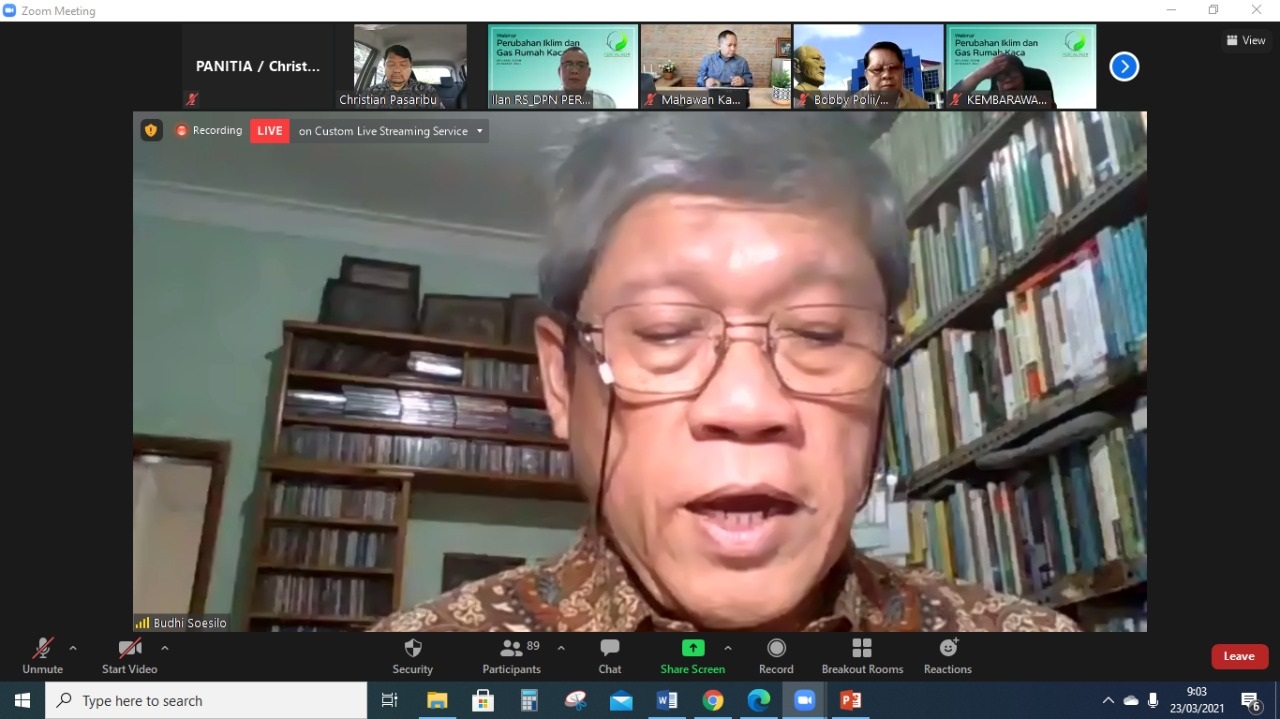
Task: Open the Reactions menu
Action: [x=948, y=655]
